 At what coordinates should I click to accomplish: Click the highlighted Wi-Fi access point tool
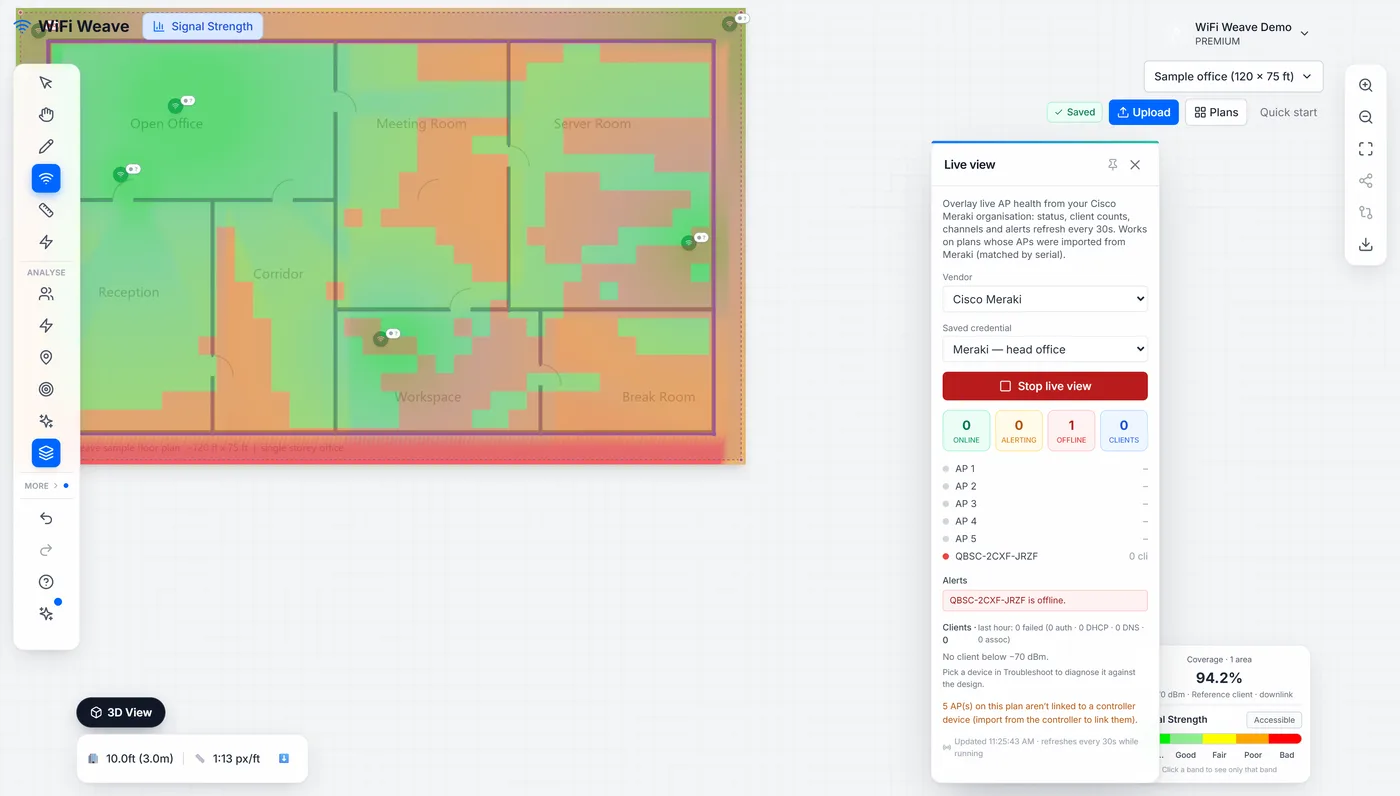(46, 178)
